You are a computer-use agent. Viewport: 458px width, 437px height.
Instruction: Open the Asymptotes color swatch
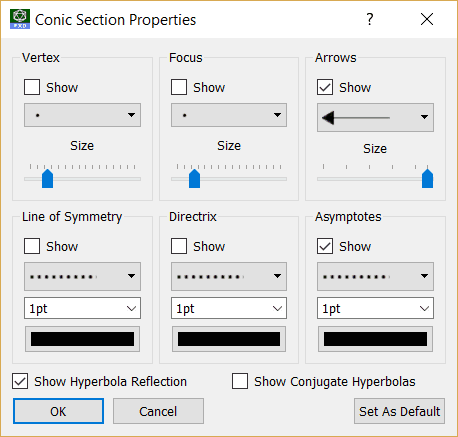375,339
